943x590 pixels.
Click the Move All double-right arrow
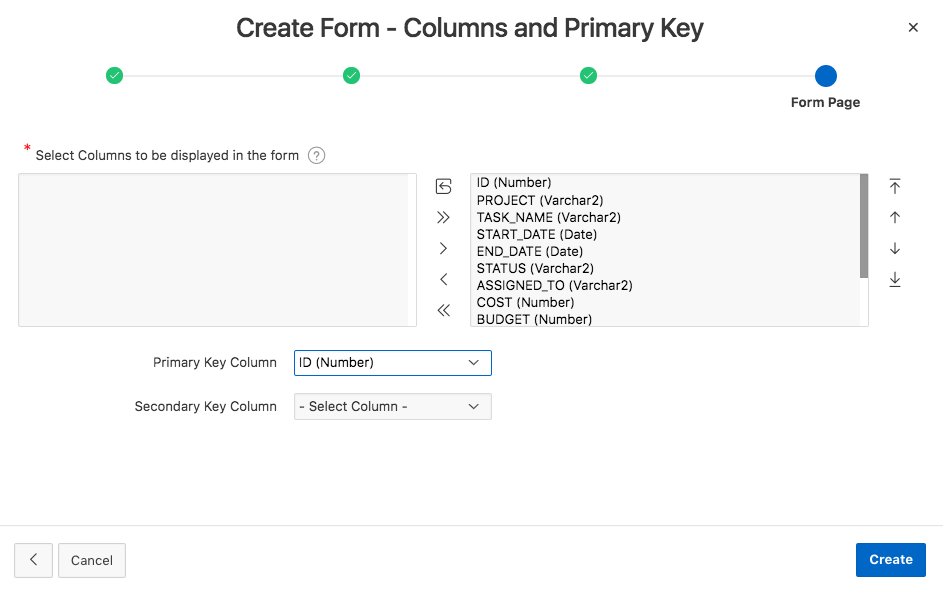tap(444, 217)
